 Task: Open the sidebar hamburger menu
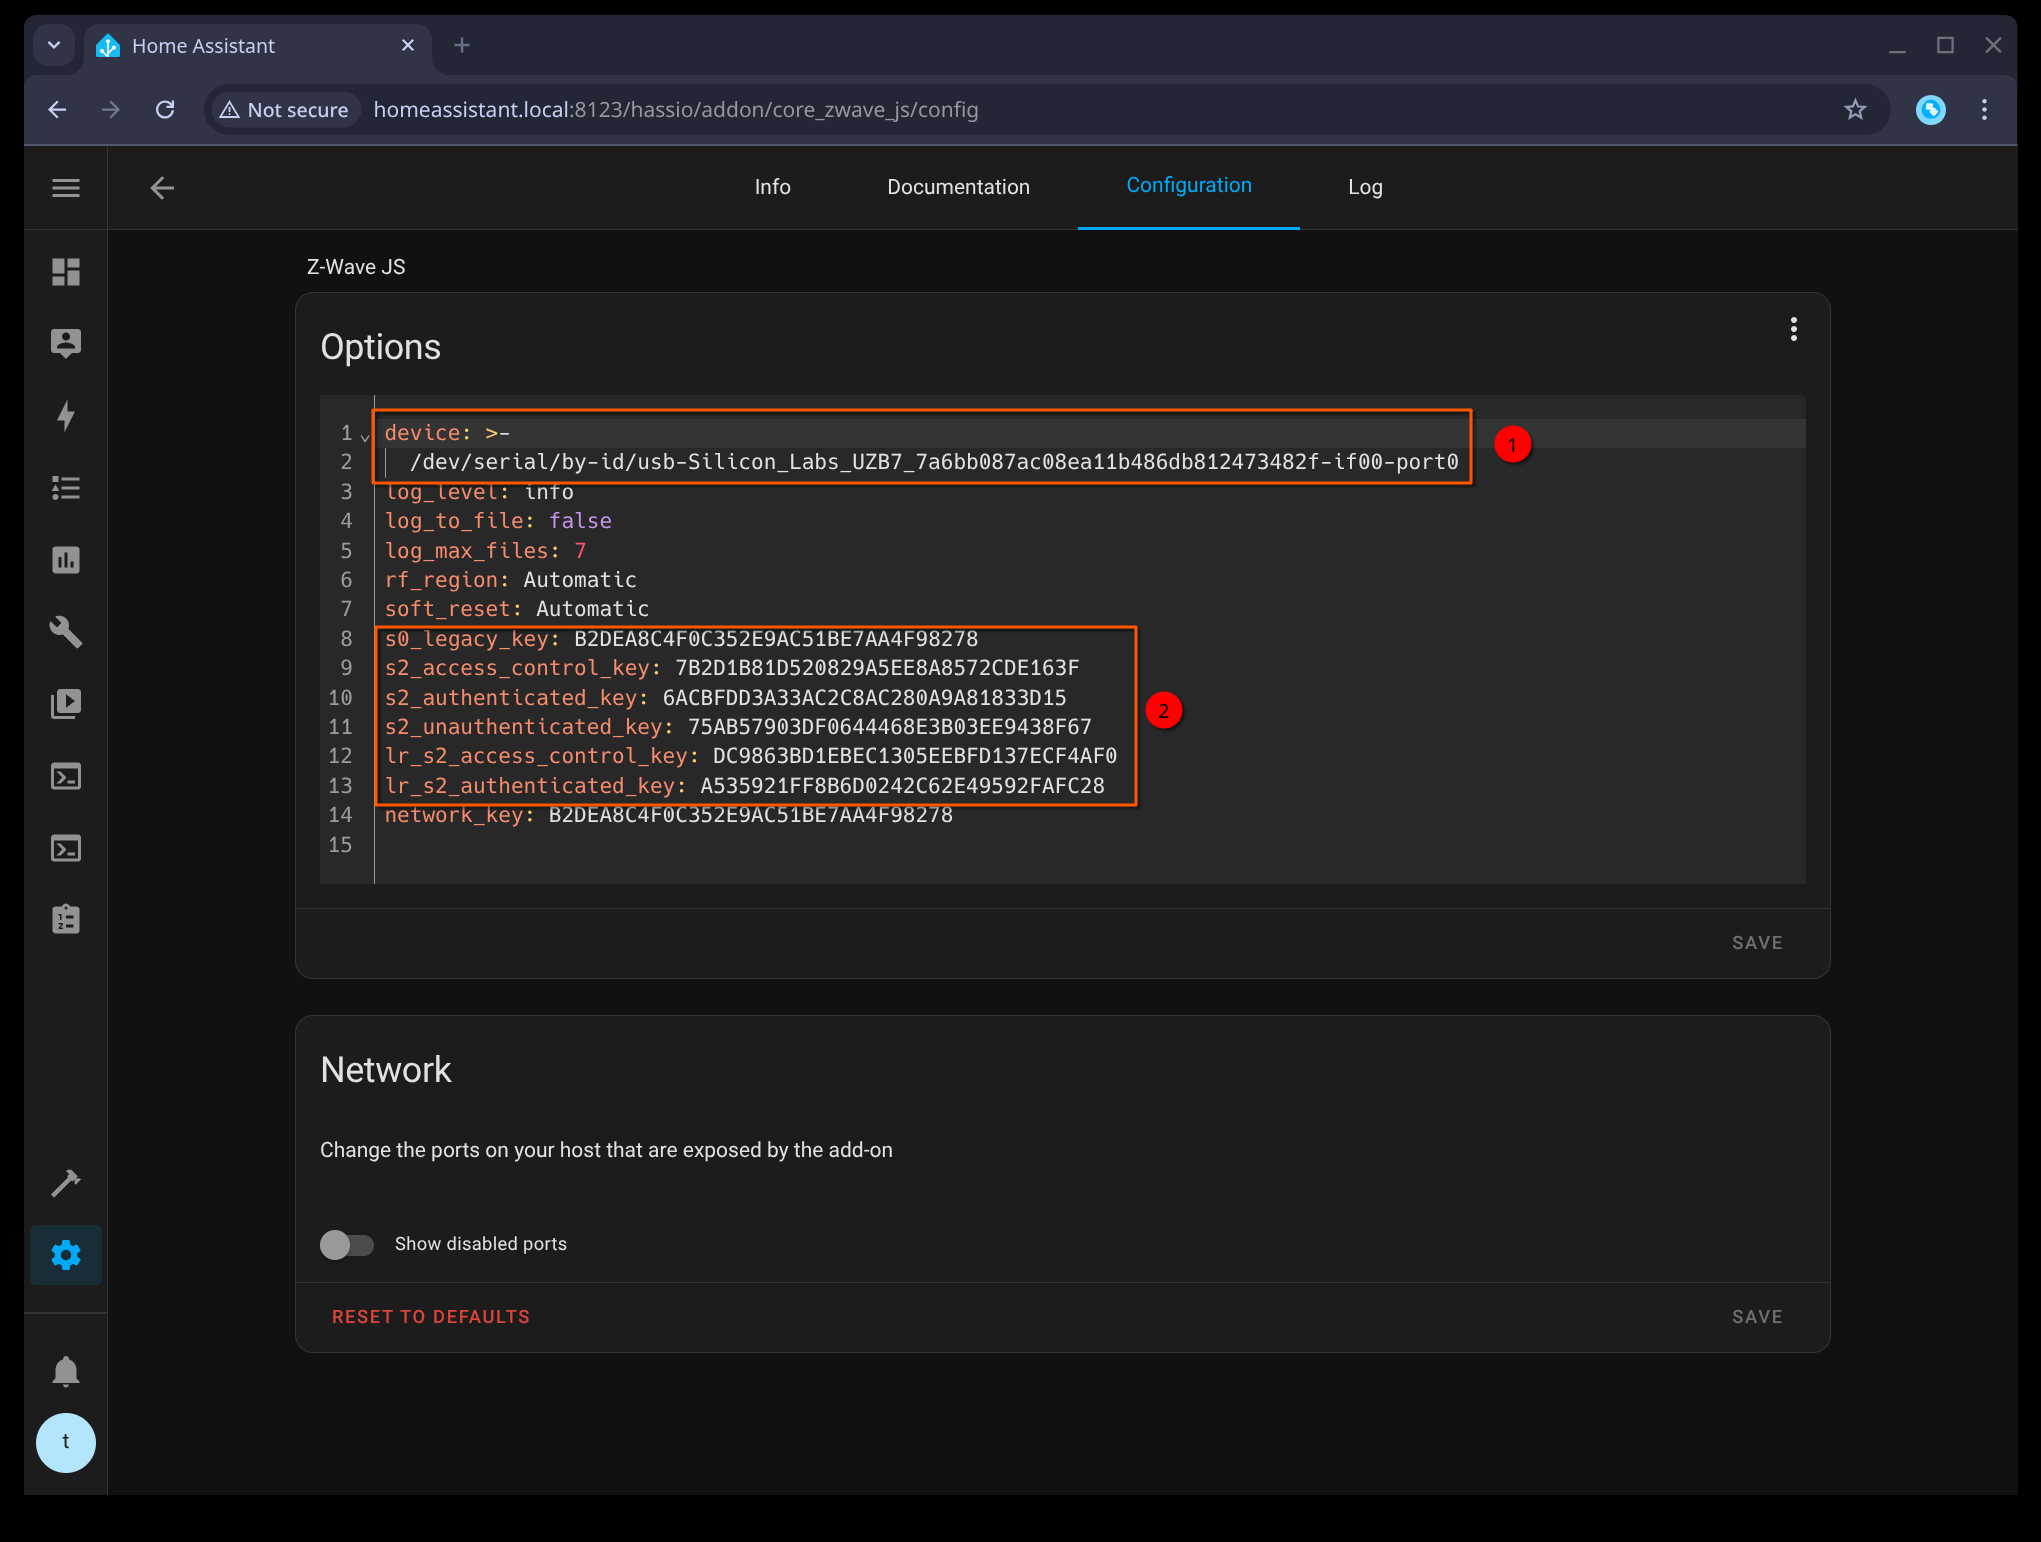coord(66,188)
